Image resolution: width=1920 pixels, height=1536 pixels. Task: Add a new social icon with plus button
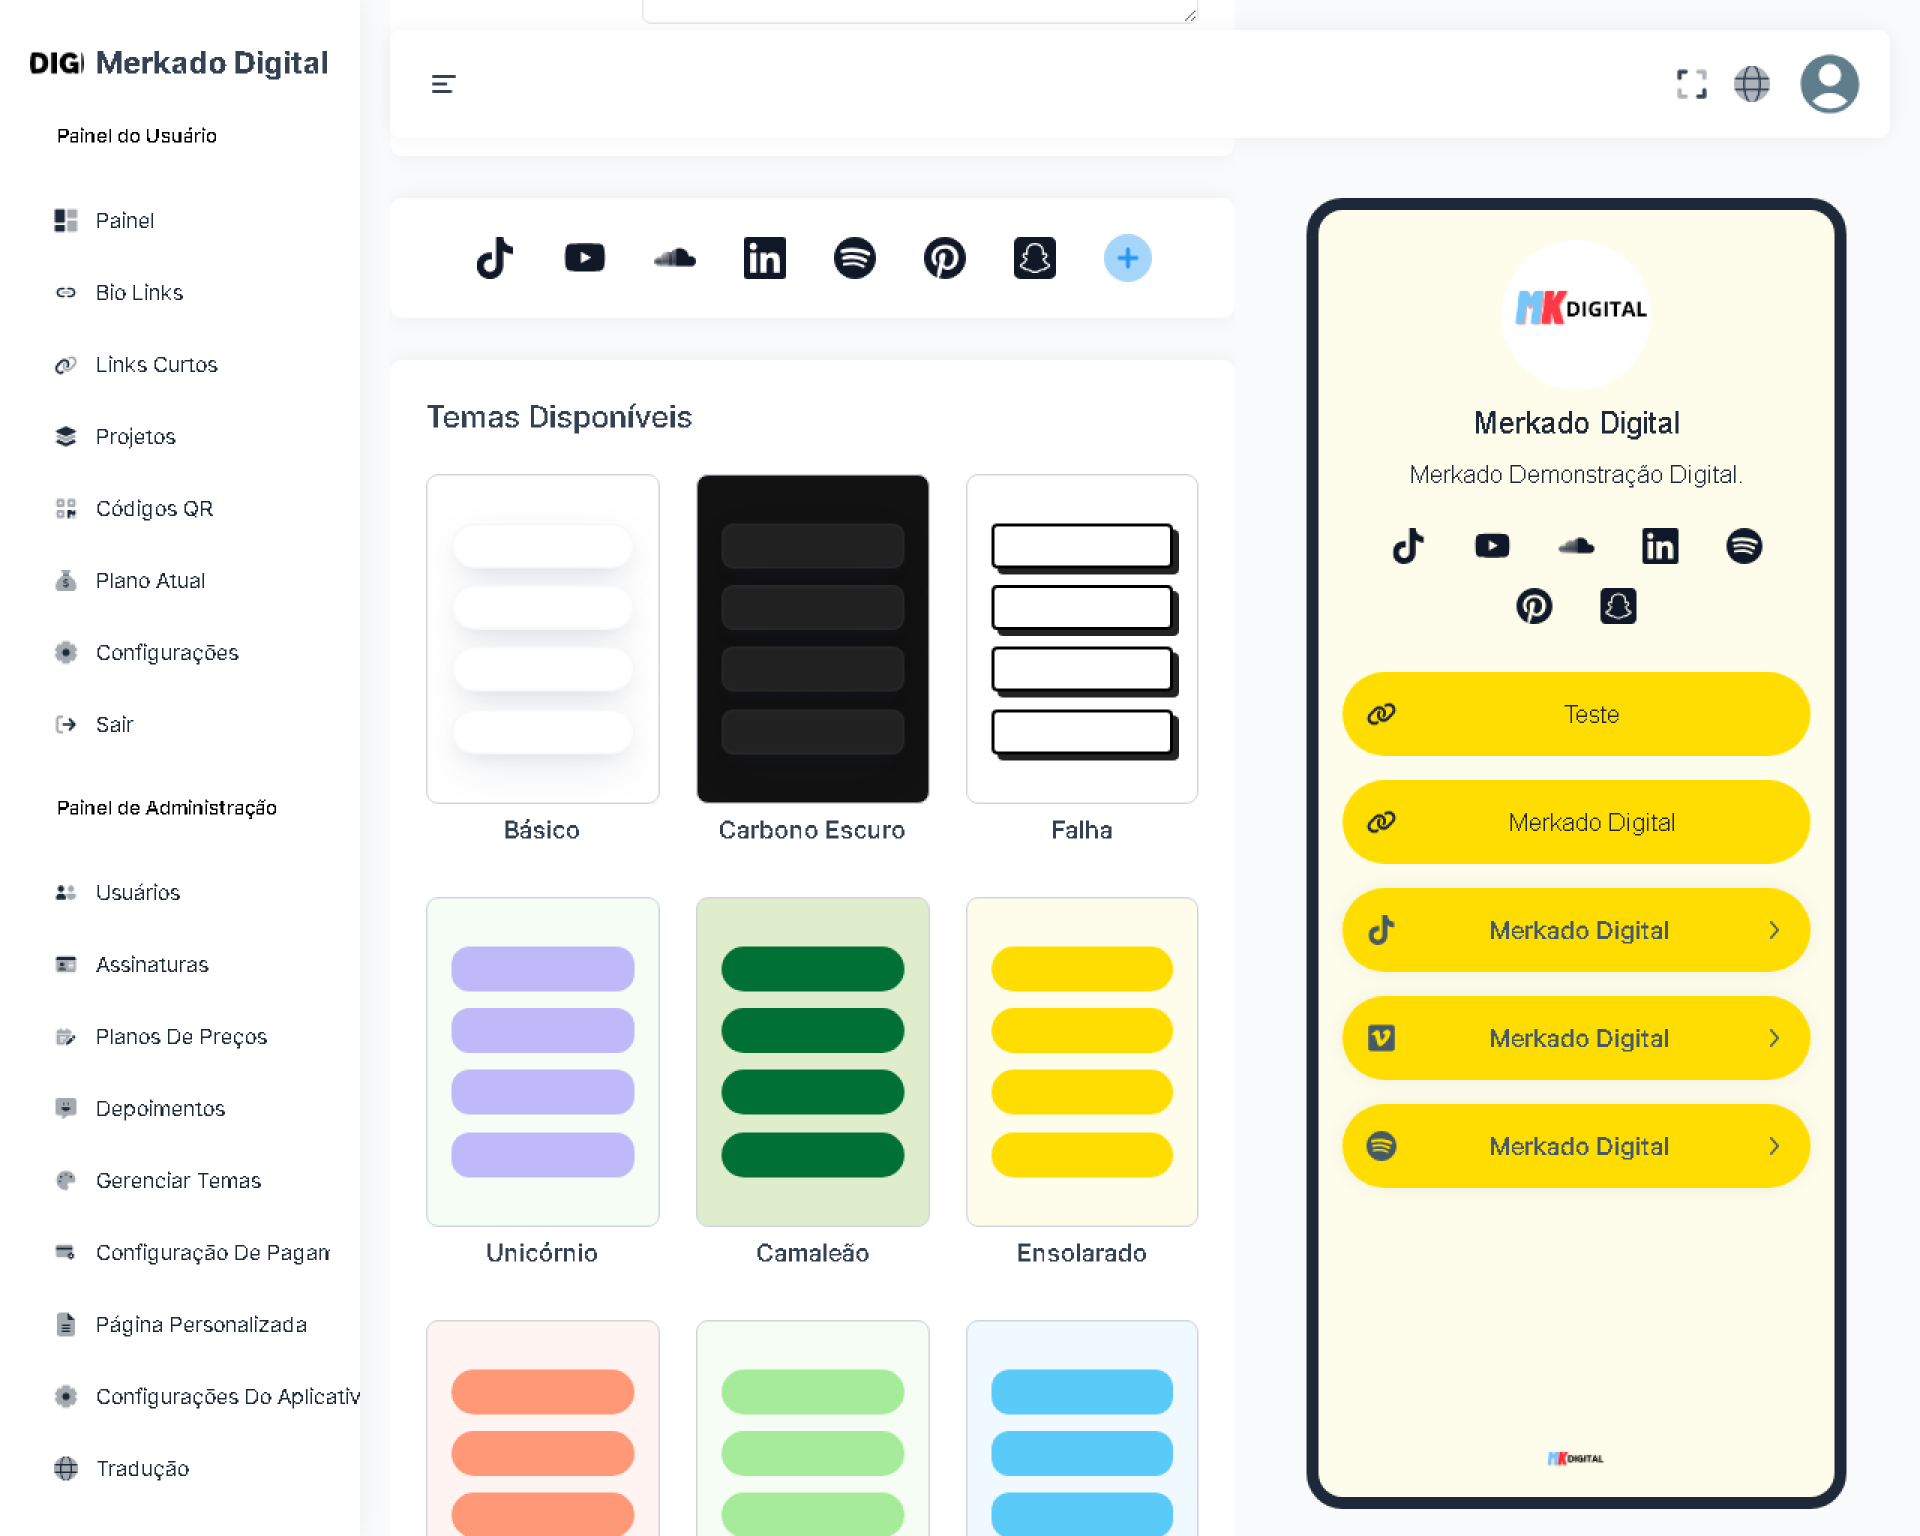(x=1127, y=258)
